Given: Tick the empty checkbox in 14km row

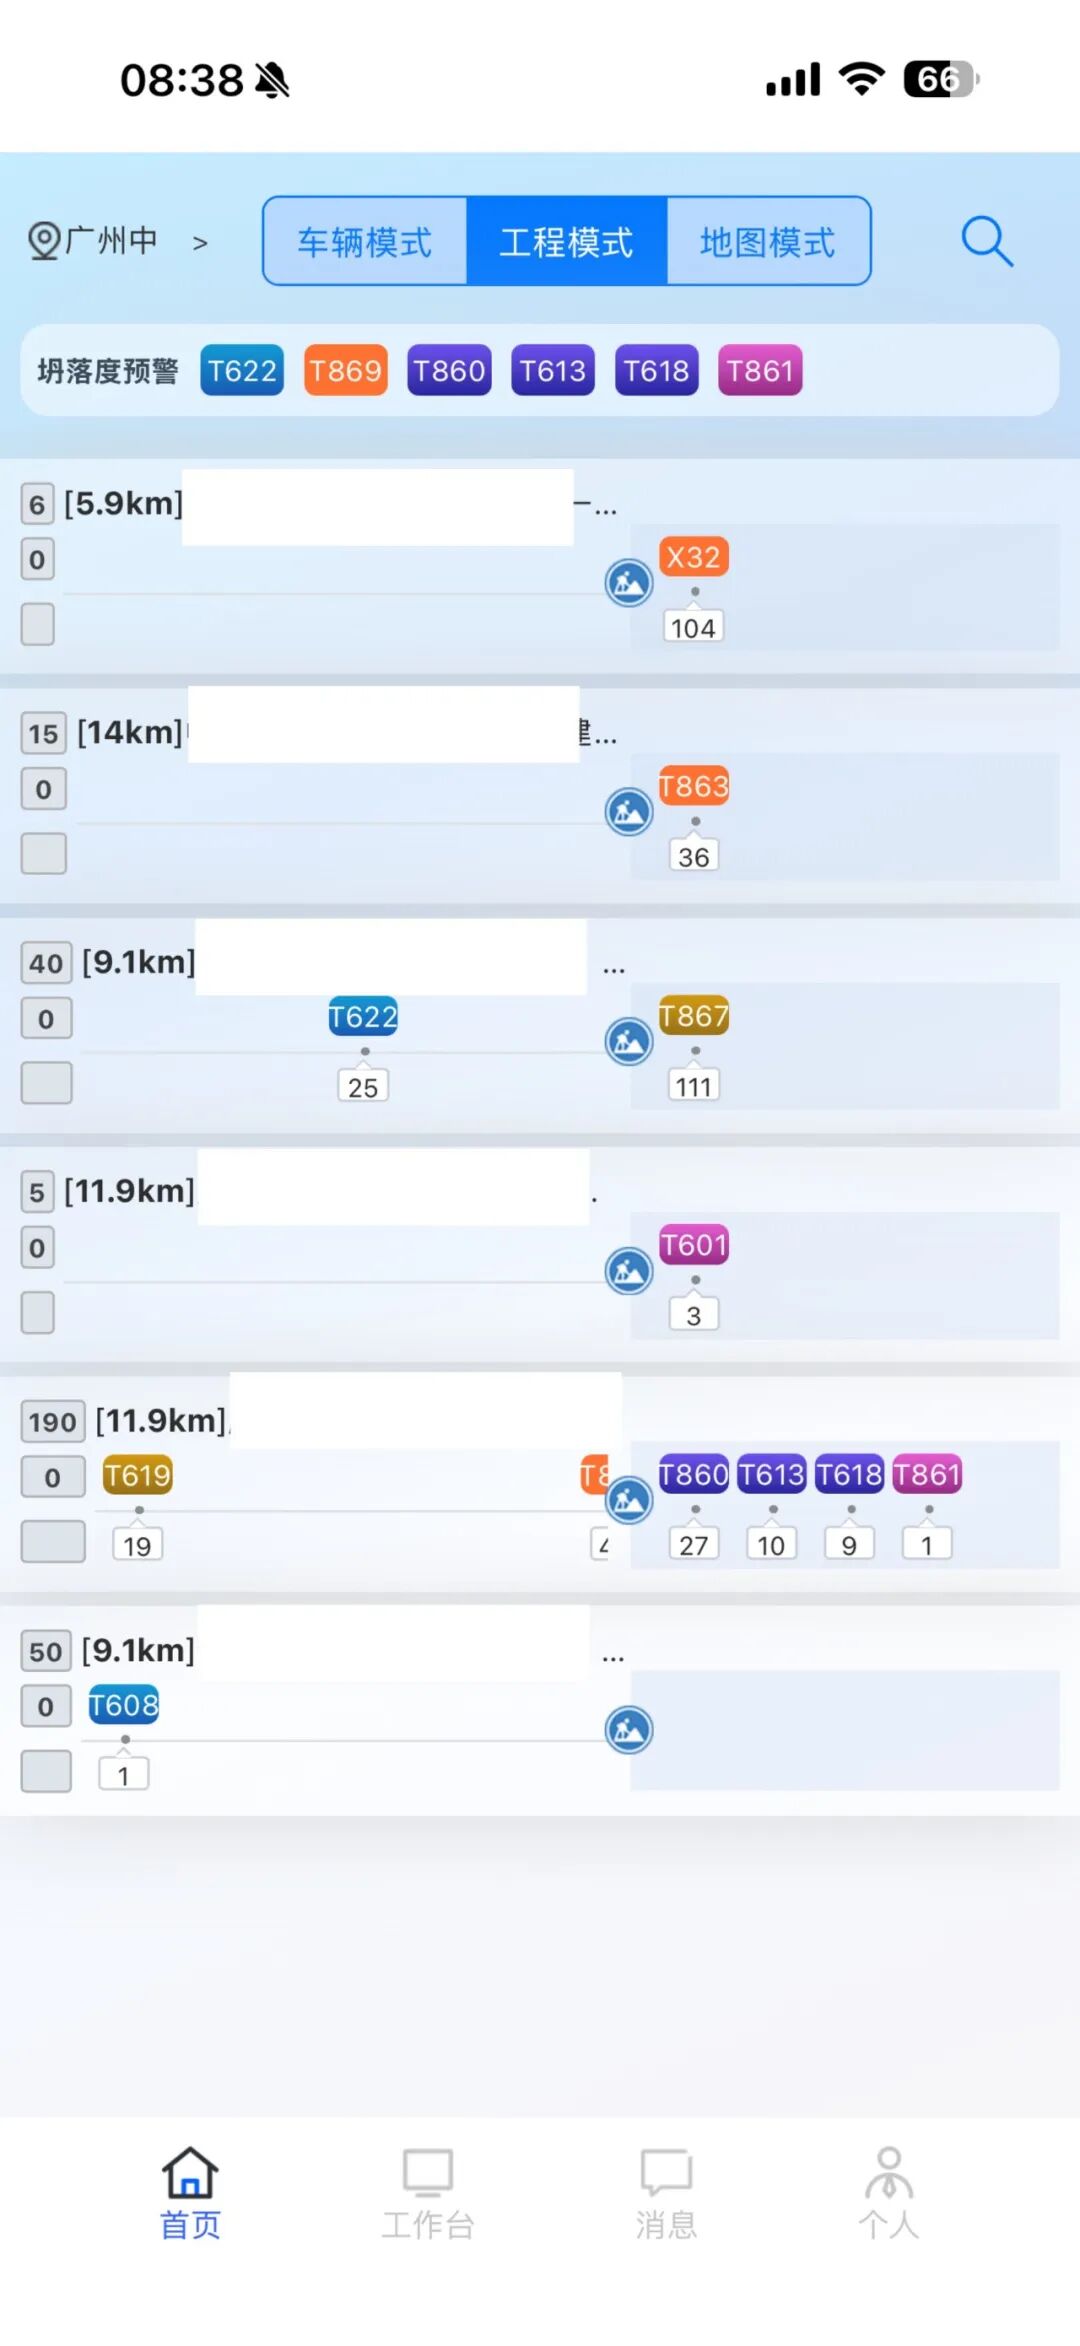Looking at the screenshot, I should 44,854.
